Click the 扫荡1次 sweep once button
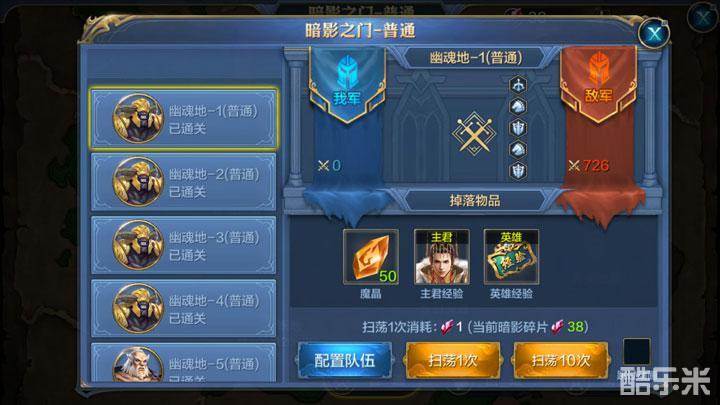Viewport: 720px width, 405px height. click(x=453, y=360)
